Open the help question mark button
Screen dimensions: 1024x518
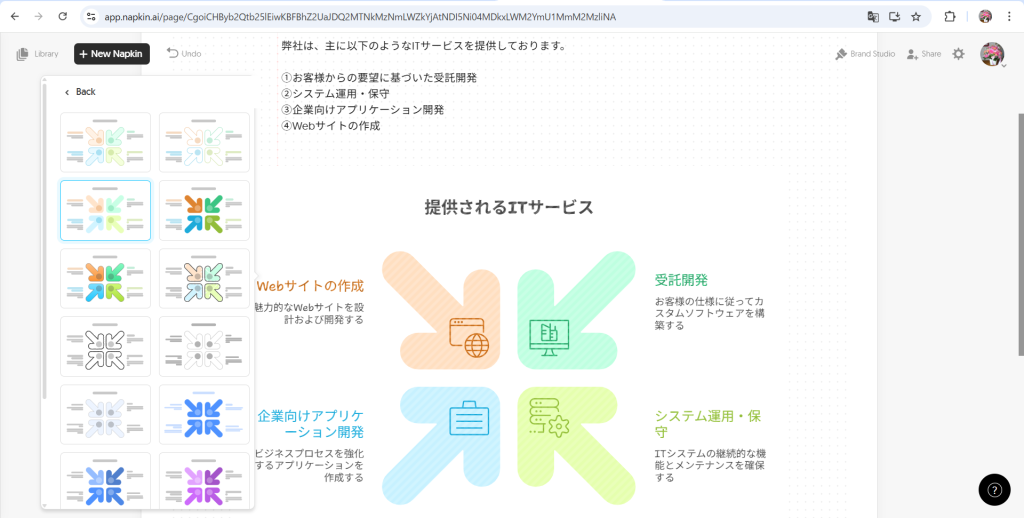pos(993,489)
